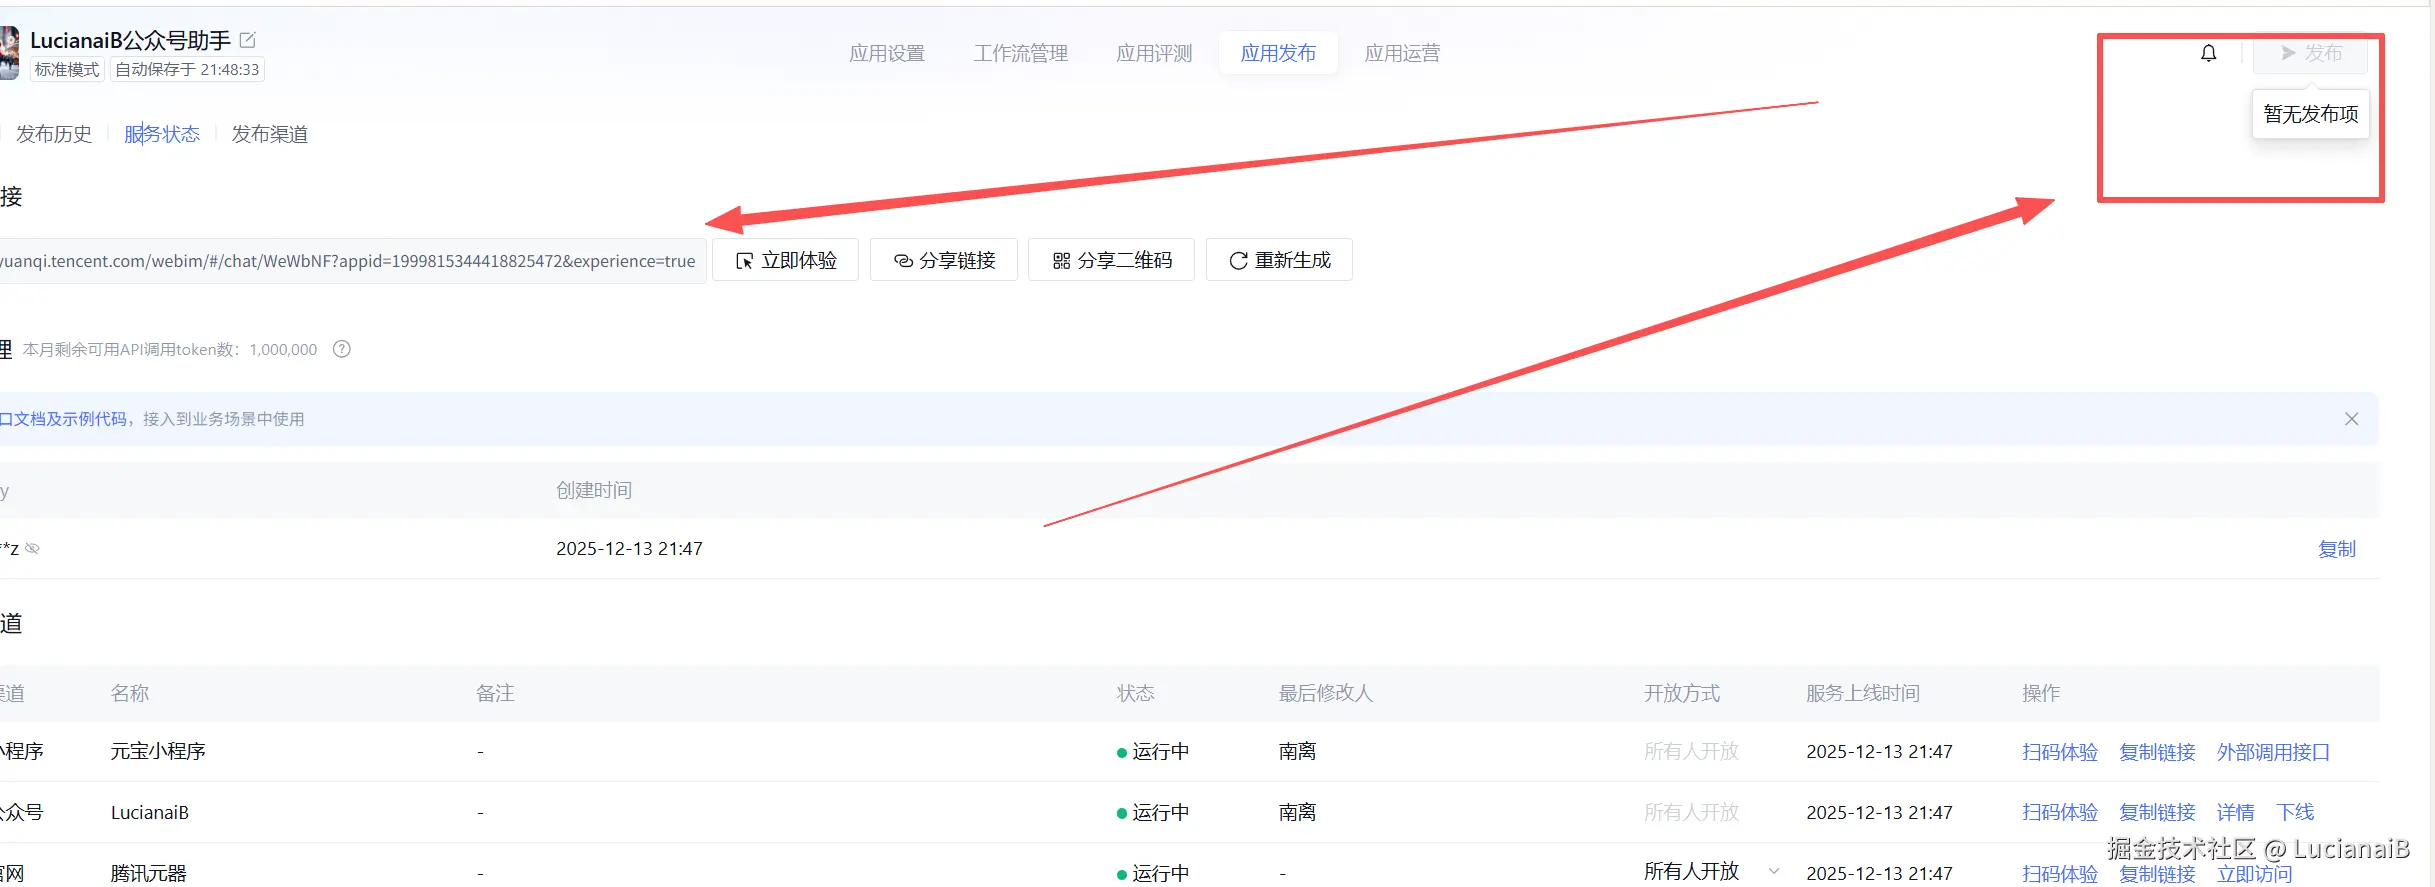The image size is (2435, 887).
Task: Click 复制链接 in 腾讯元器 row
Action: point(2157,873)
